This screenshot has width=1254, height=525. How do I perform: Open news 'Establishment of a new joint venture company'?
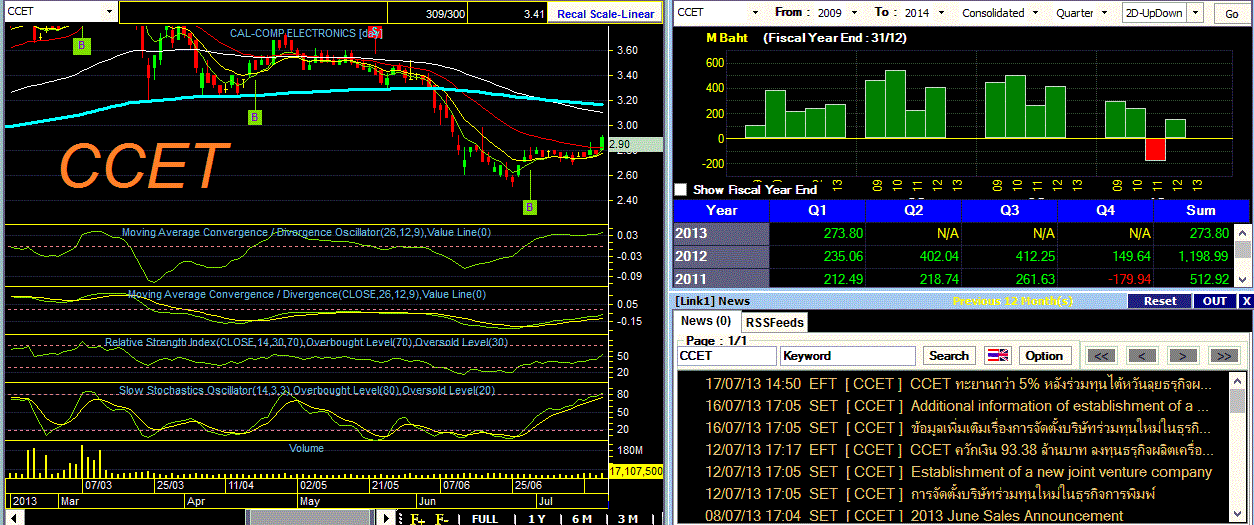[x=1061, y=472]
